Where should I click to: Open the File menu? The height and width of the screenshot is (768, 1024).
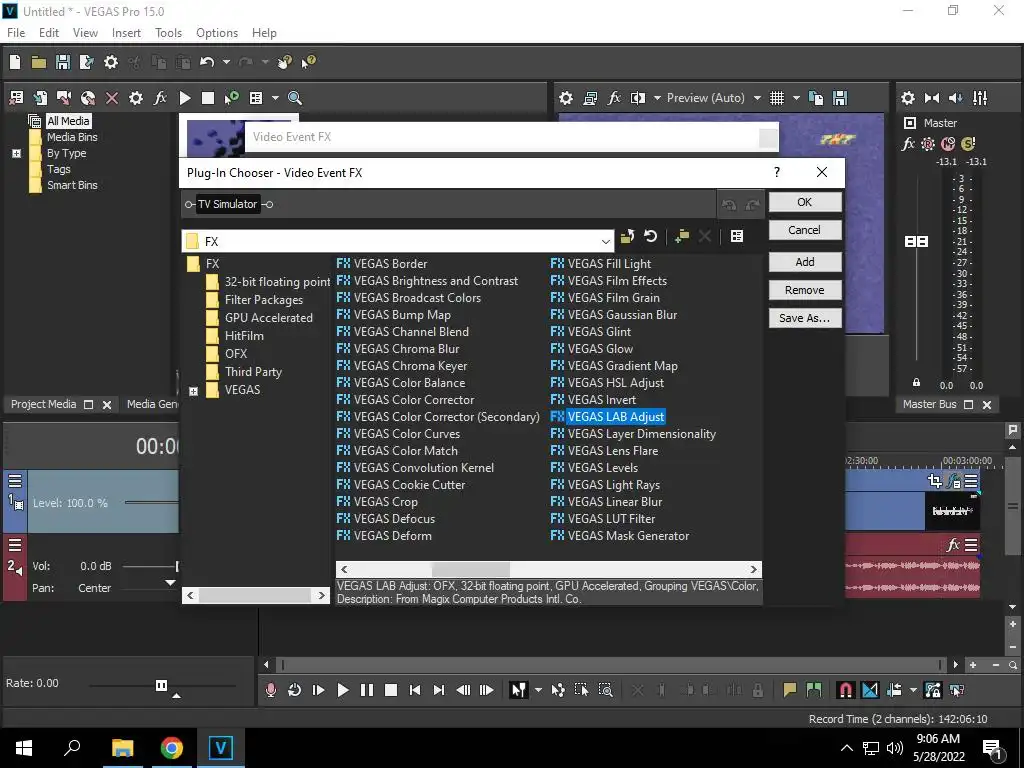click(16, 33)
